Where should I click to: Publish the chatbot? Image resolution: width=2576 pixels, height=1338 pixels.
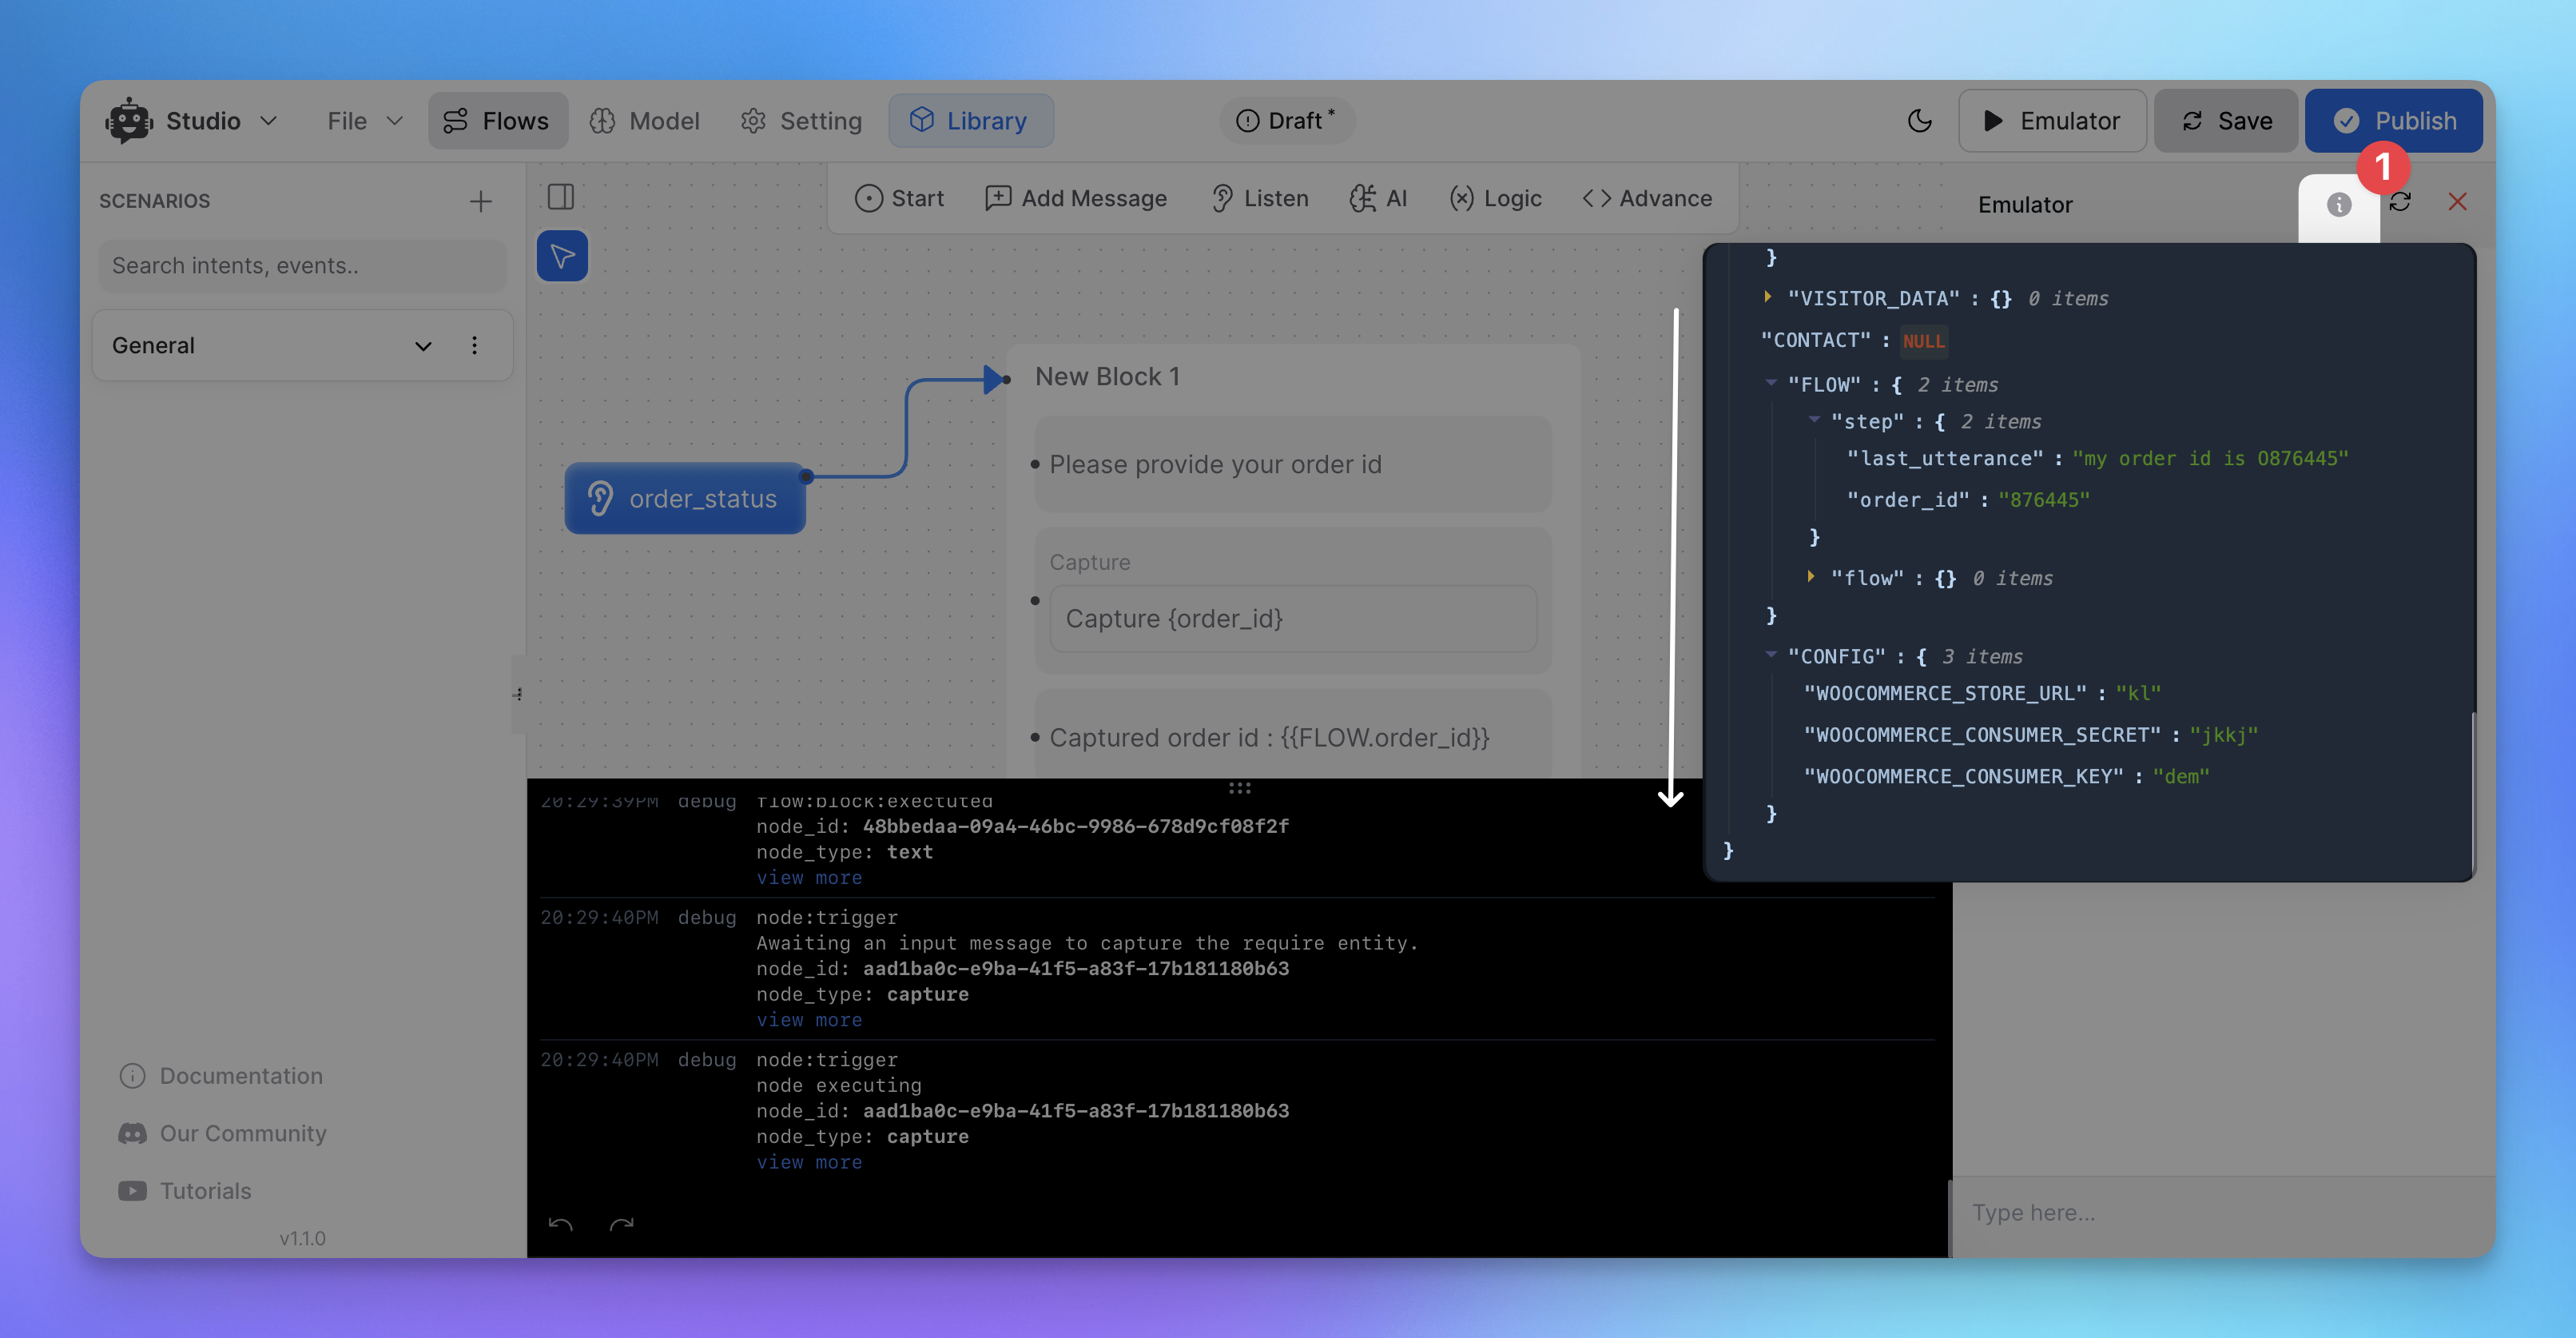pos(2393,121)
